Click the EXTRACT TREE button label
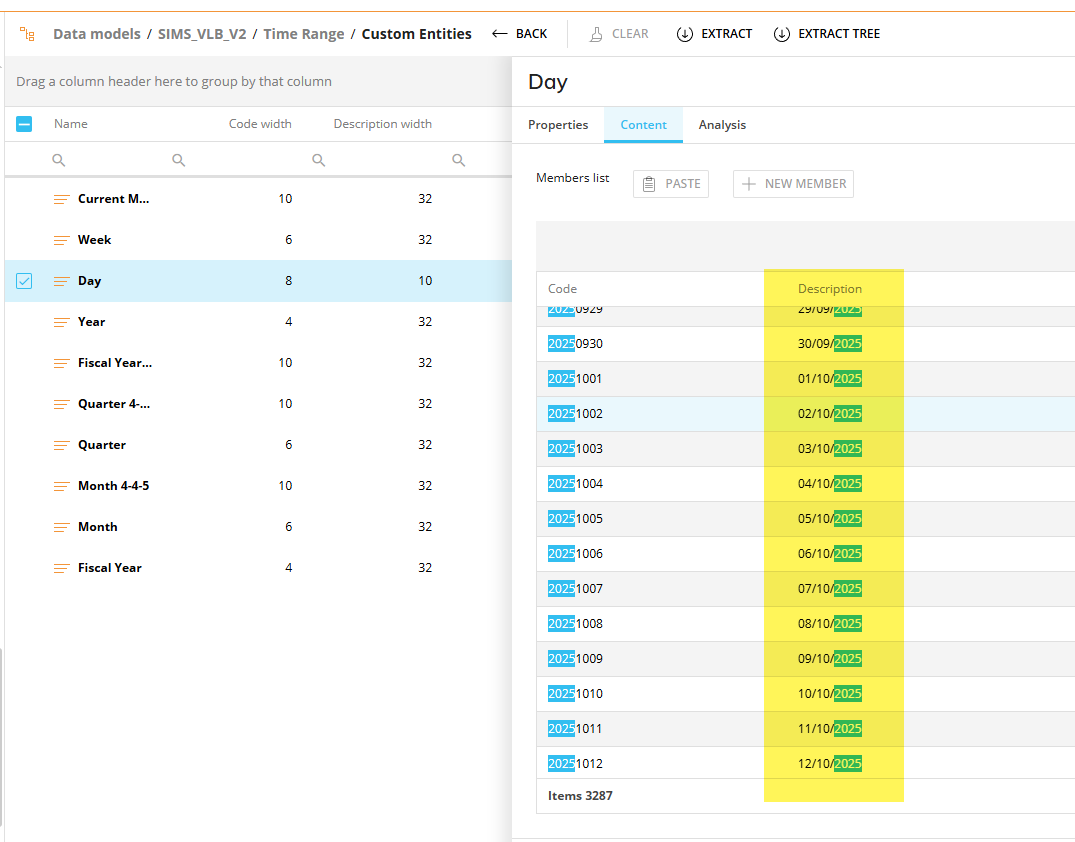Screen dimensions: 1075x842 838,34
